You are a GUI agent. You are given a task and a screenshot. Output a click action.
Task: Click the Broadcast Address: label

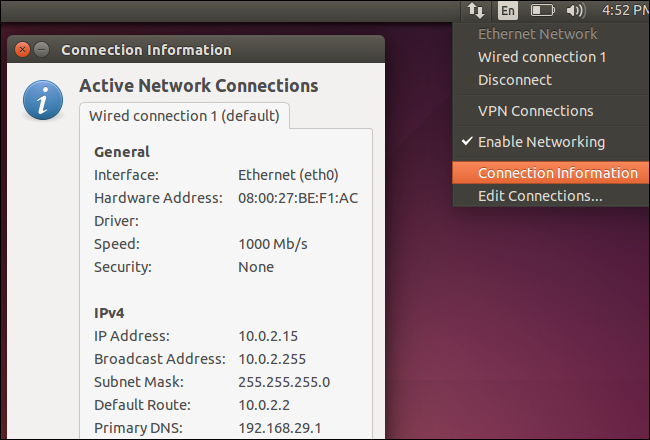click(160, 359)
